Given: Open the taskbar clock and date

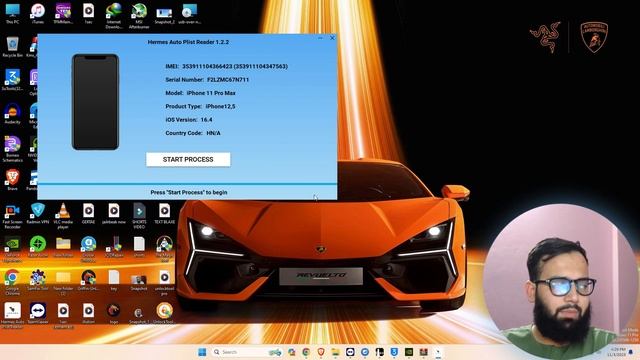Looking at the screenshot, I should (x=617, y=352).
